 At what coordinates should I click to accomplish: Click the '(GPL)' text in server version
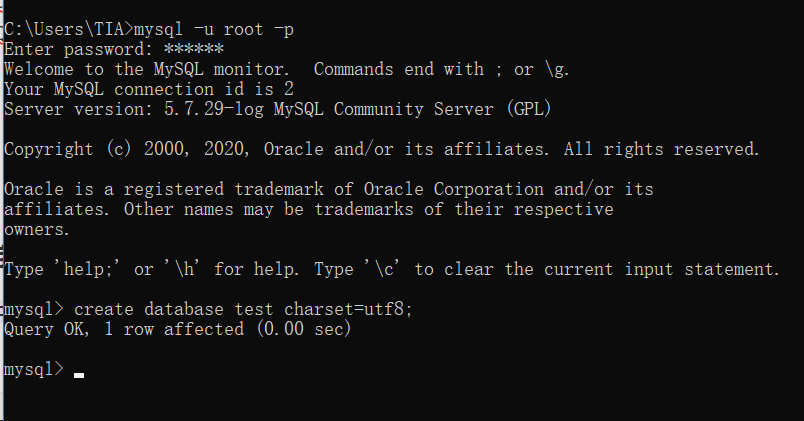[529, 109]
